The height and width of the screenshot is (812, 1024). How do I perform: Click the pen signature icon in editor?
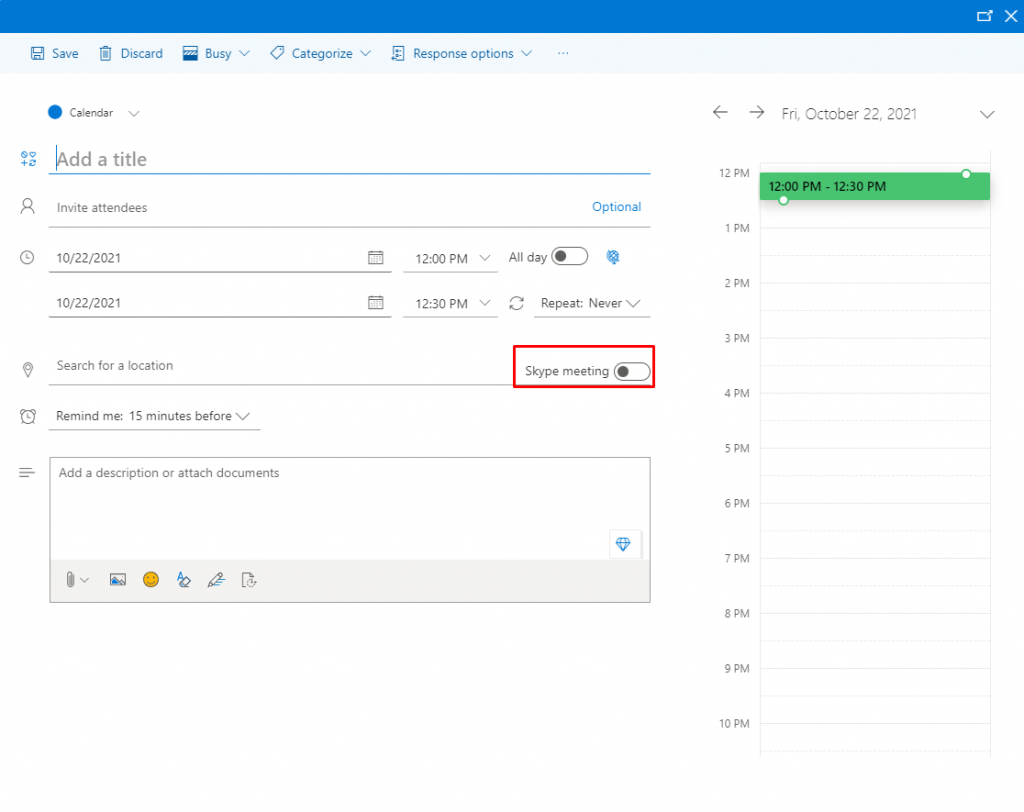pos(216,579)
